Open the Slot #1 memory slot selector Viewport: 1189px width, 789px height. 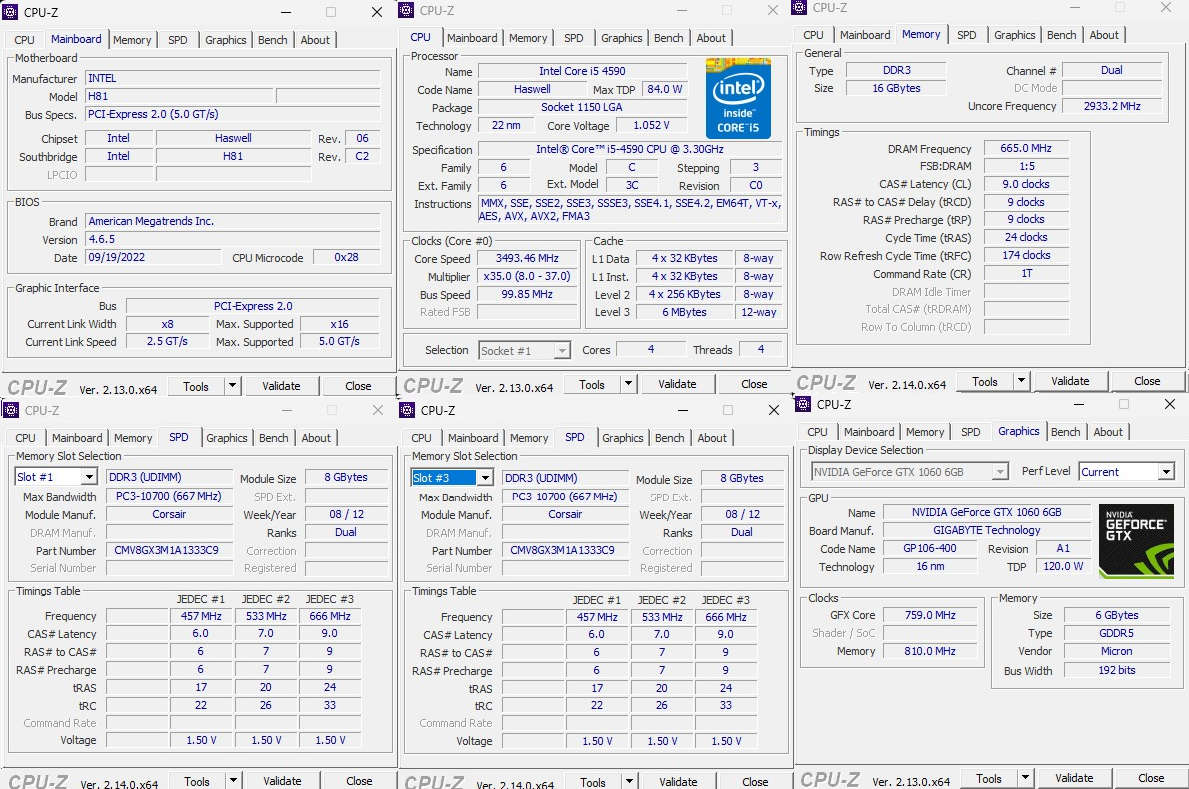[55, 476]
